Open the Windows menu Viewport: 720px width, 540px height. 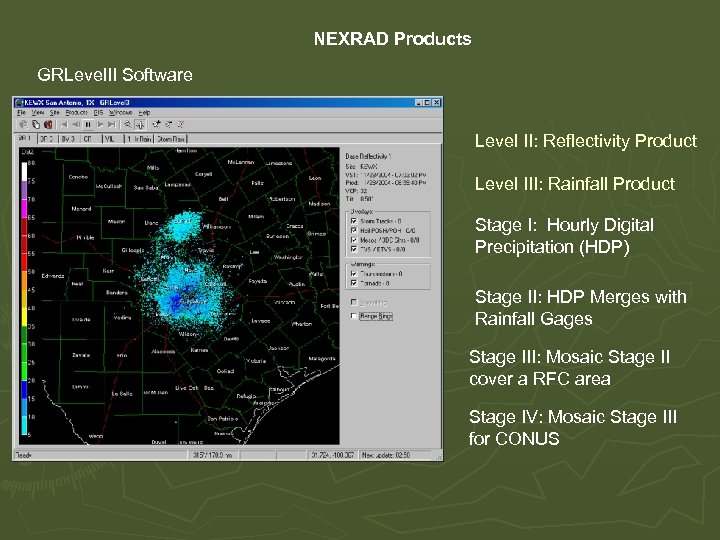(120, 112)
